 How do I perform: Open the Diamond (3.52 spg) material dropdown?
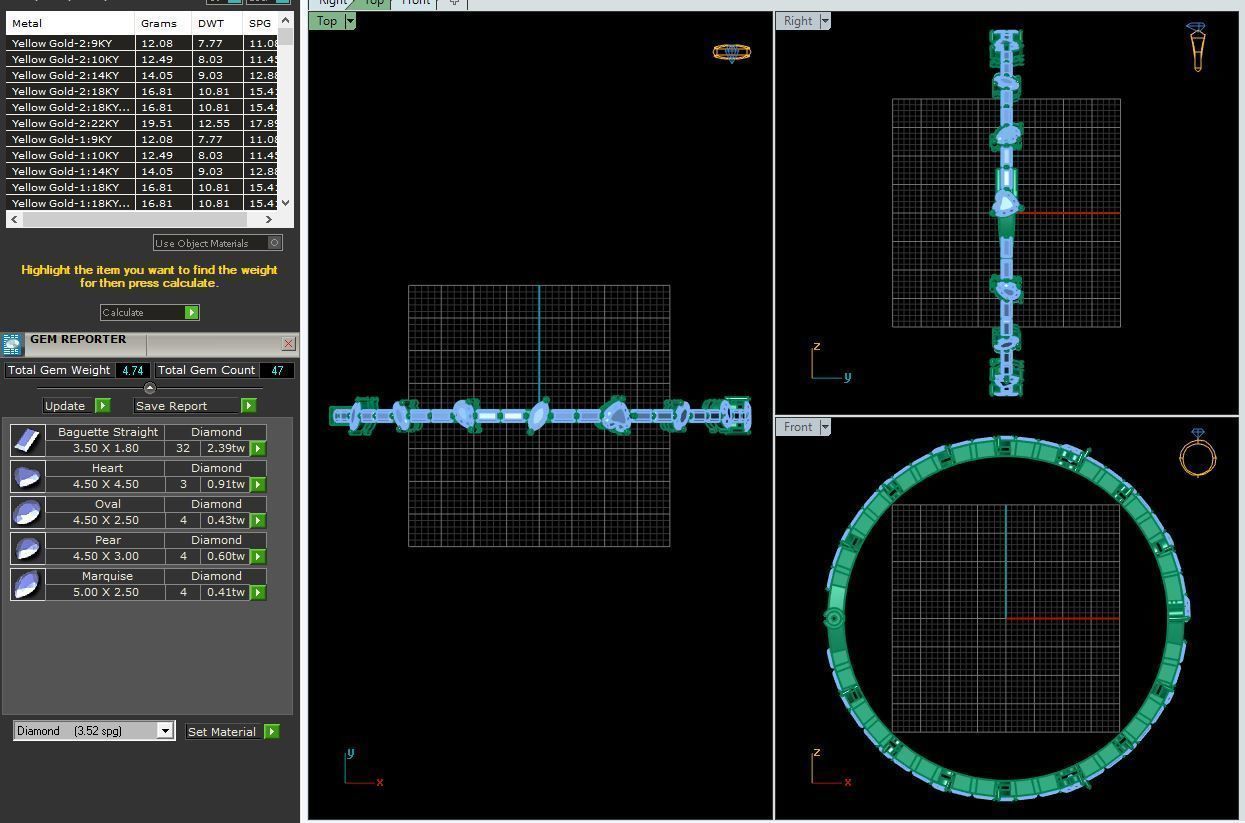(x=165, y=731)
